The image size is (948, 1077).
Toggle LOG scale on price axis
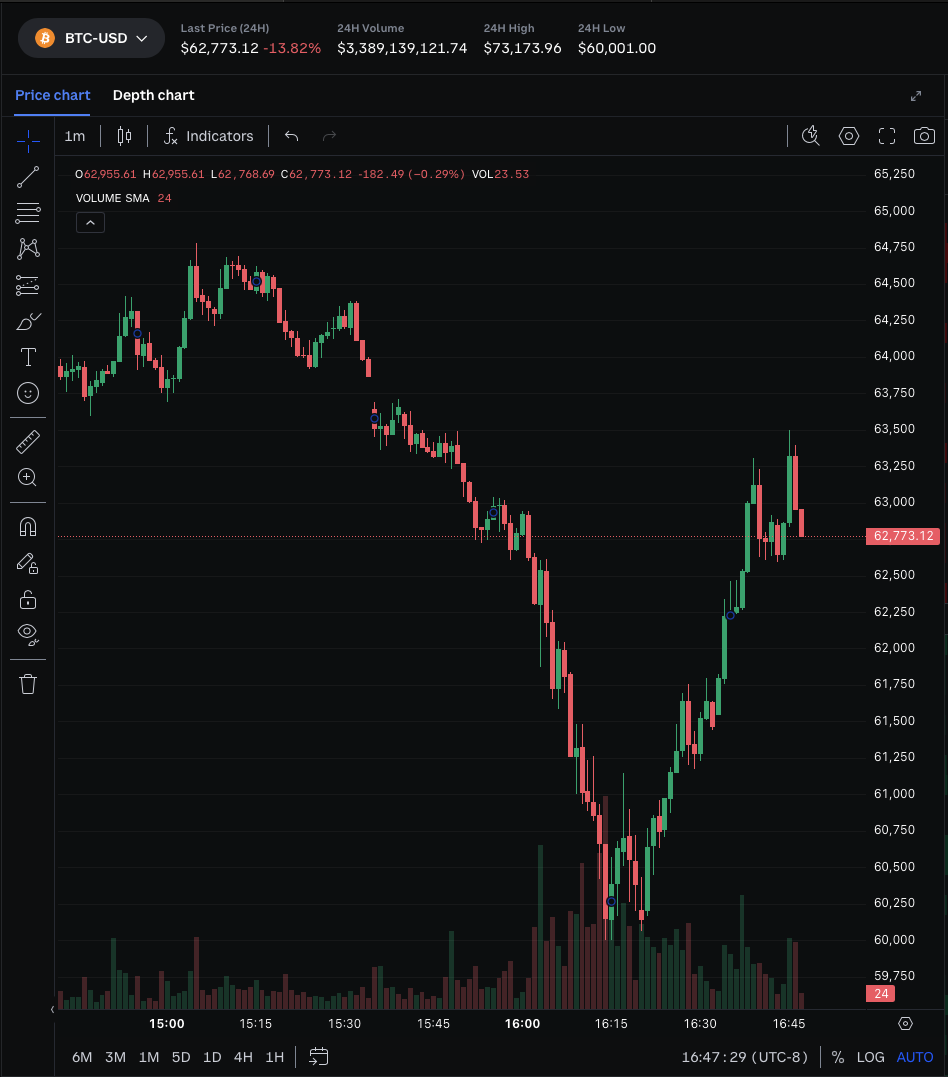click(x=871, y=1057)
